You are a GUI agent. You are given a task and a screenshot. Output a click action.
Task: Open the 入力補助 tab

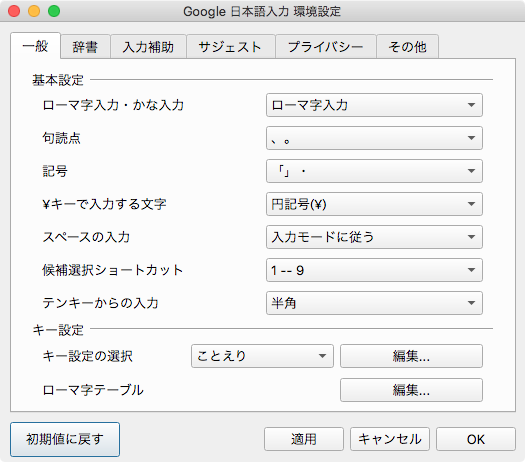coord(148,47)
